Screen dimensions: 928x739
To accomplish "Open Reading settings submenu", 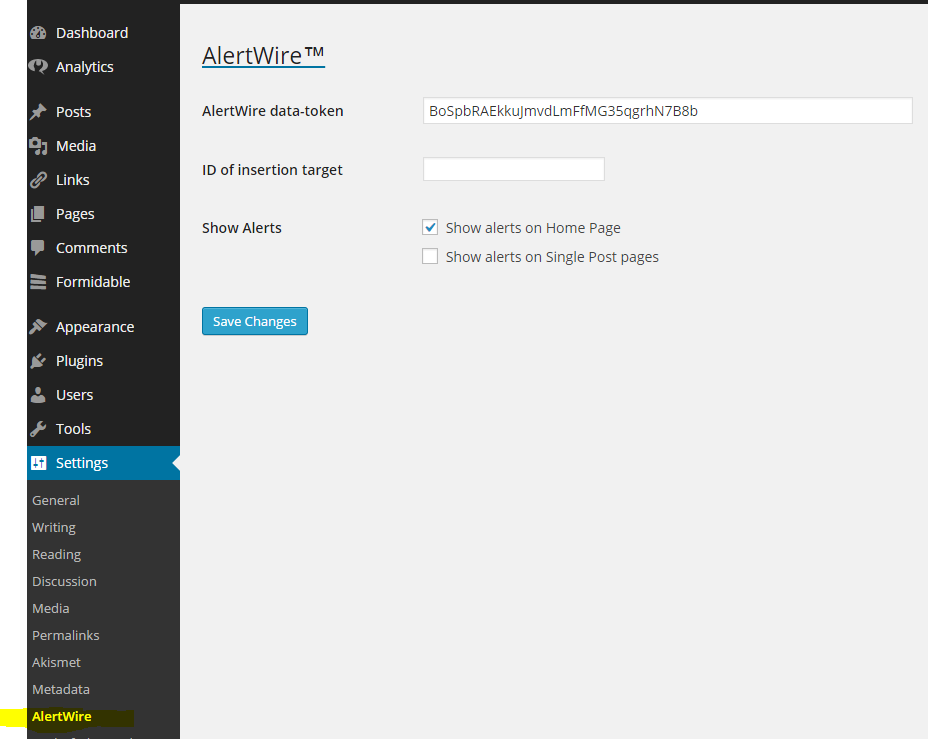I will click(57, 555).
